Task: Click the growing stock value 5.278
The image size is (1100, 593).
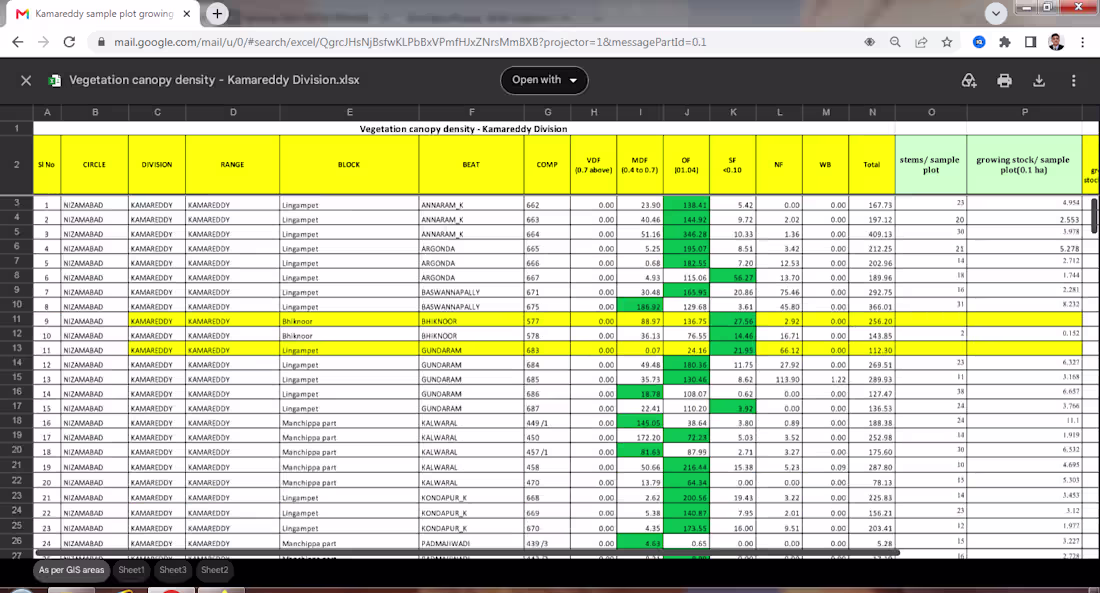Action: click(x=1024, y=248)
